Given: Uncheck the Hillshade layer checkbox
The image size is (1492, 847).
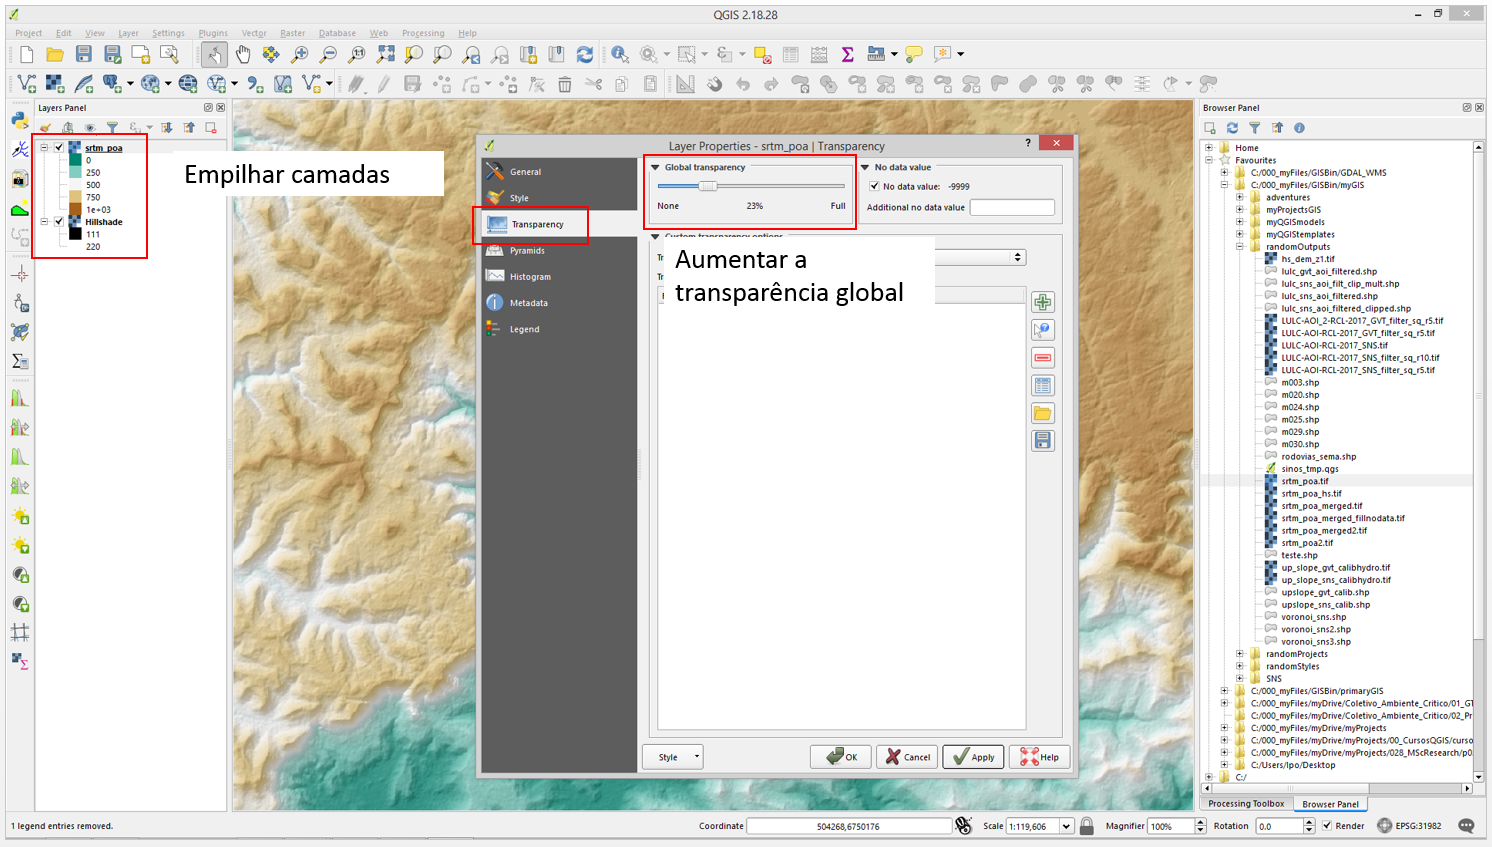Looking at the screenshot, I should [59, 222].
